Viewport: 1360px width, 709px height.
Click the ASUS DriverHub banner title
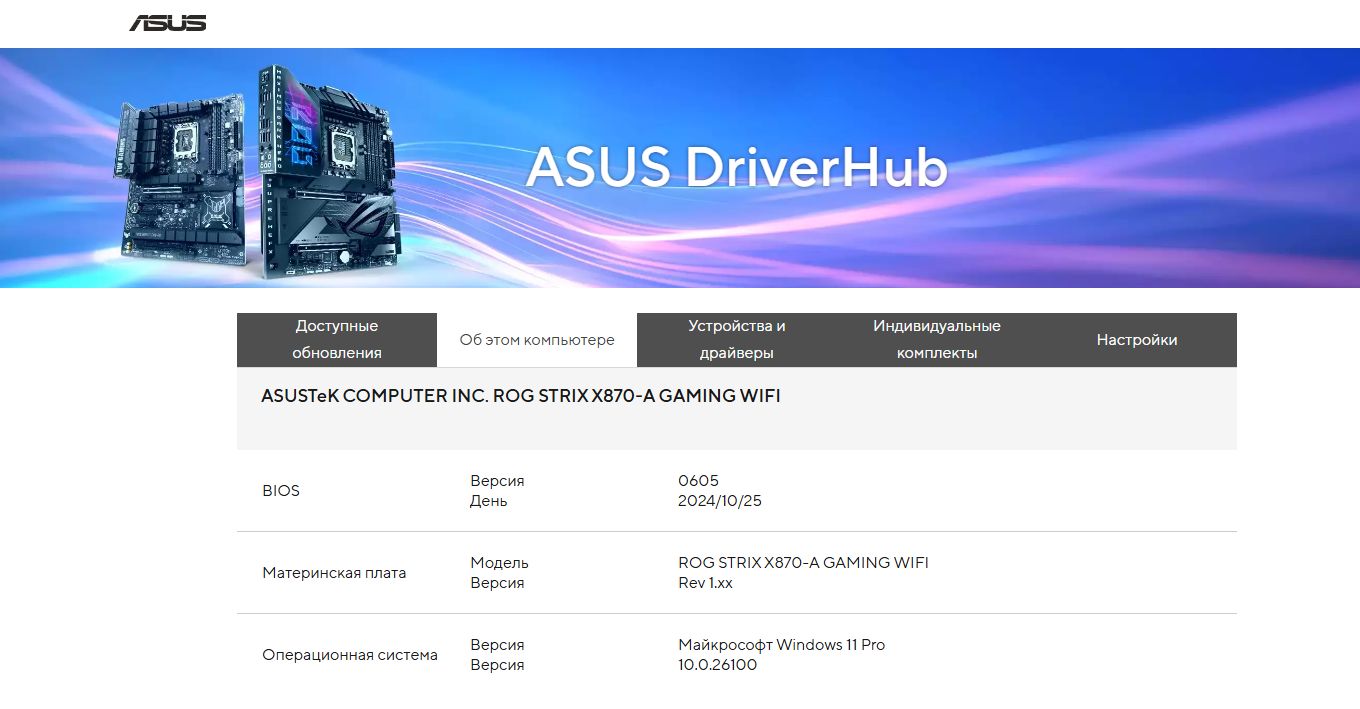click(737, 167)
